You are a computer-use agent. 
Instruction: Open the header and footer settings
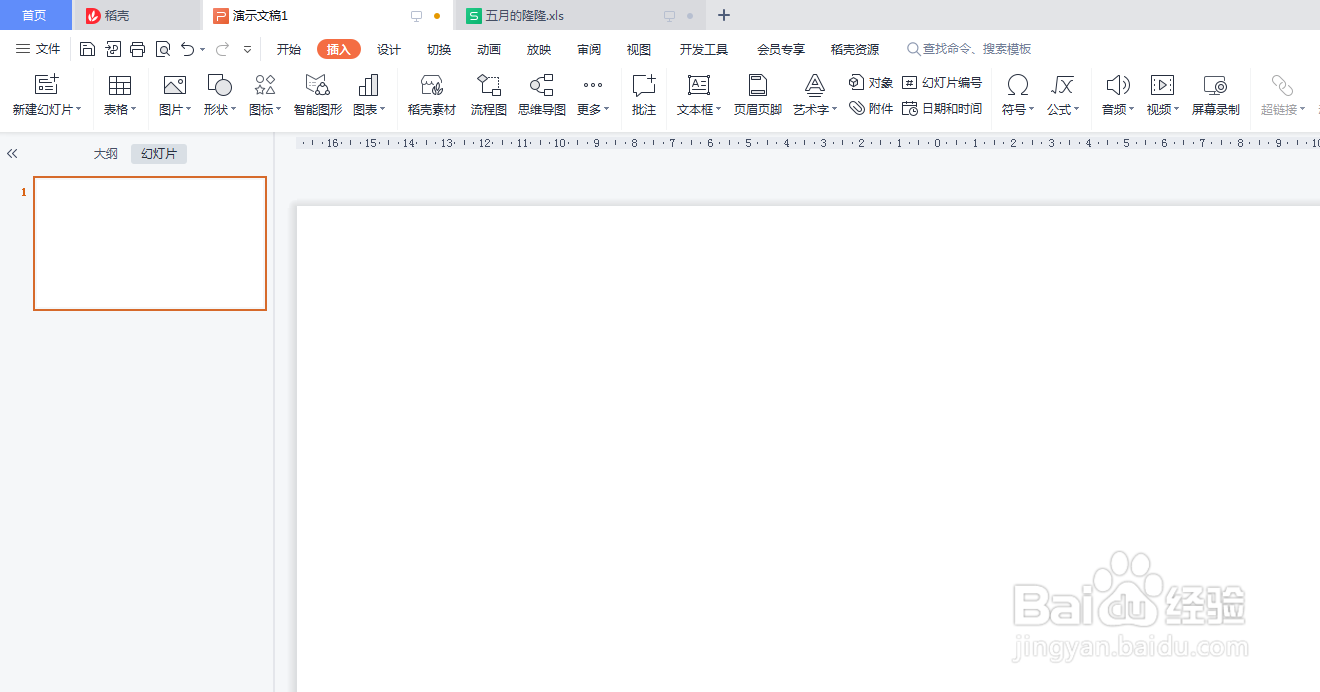coord(757,95)
